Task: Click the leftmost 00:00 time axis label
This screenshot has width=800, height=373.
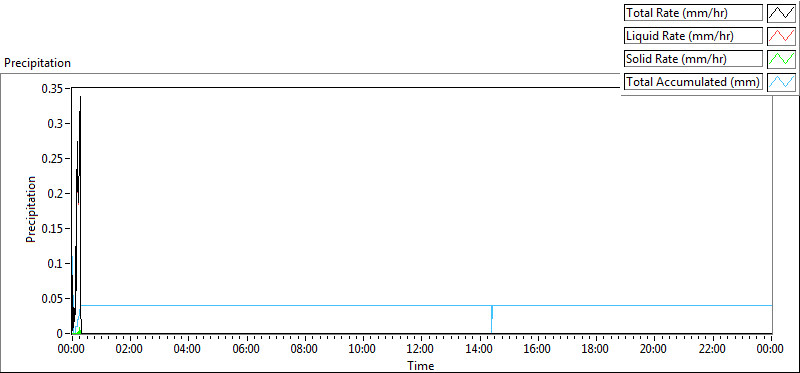Action: pos(72,350)
